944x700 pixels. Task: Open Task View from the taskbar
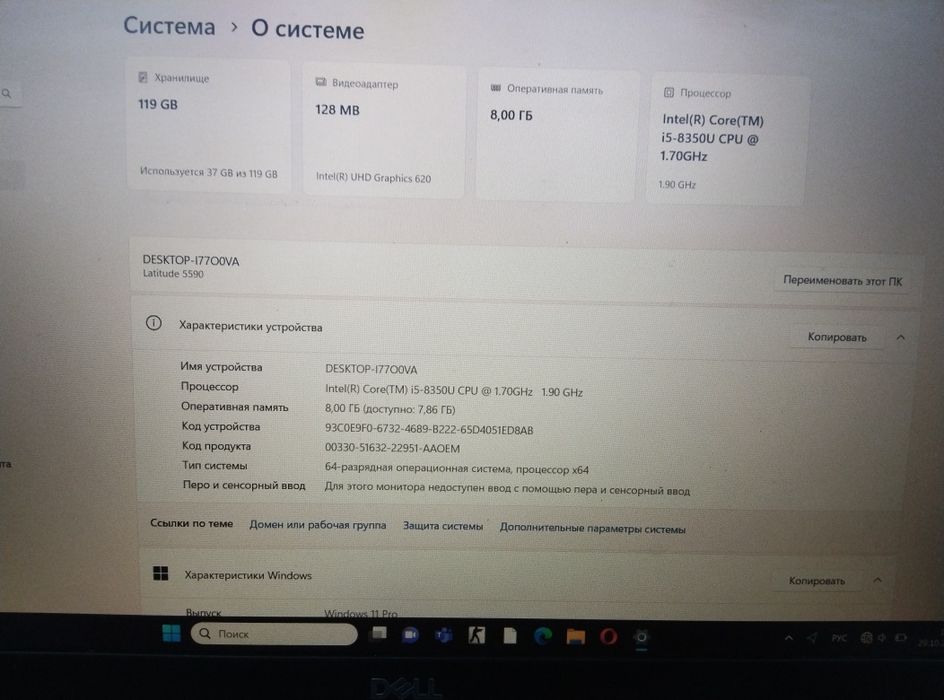pyautogui.click(x=379, y=634)
